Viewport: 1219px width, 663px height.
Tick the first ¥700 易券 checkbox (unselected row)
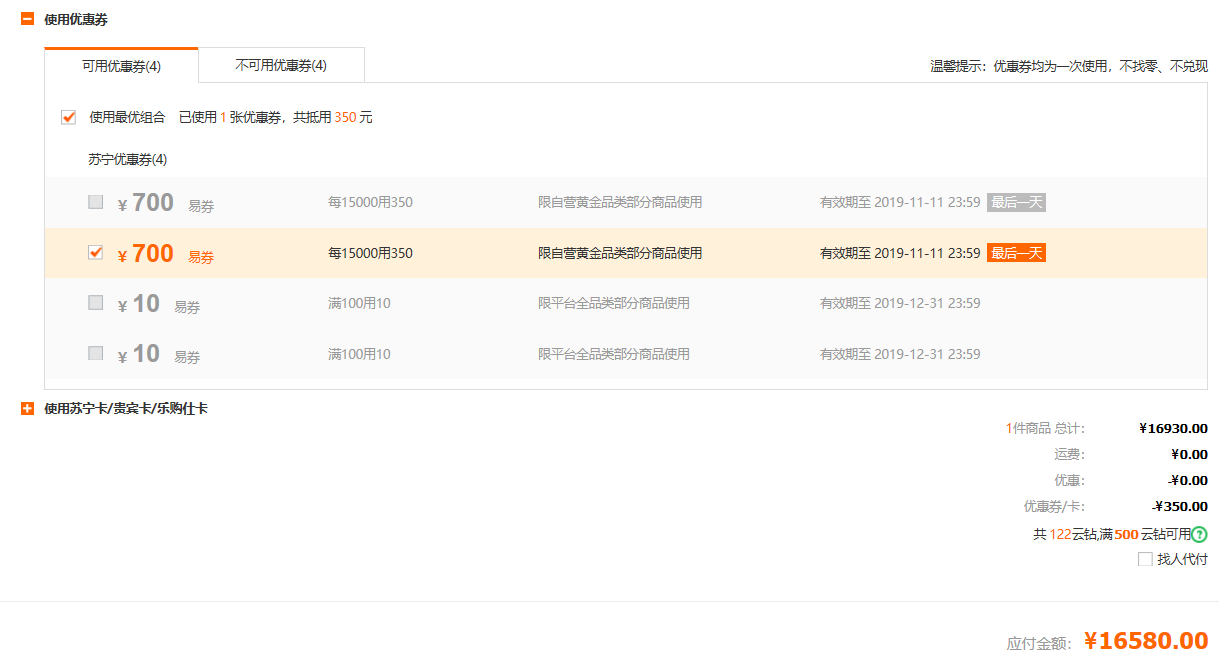pos(95,201)
